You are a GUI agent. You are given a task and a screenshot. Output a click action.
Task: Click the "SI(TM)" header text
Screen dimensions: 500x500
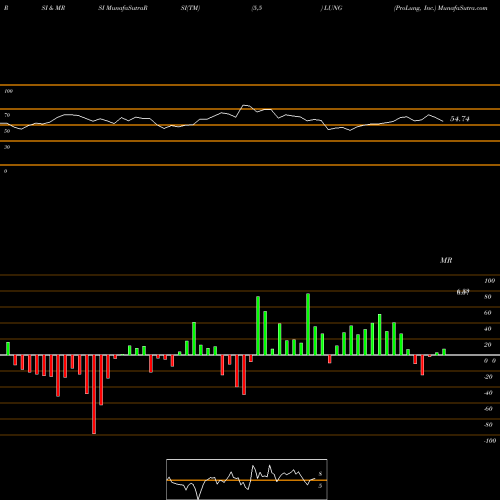tap(190, 8)
